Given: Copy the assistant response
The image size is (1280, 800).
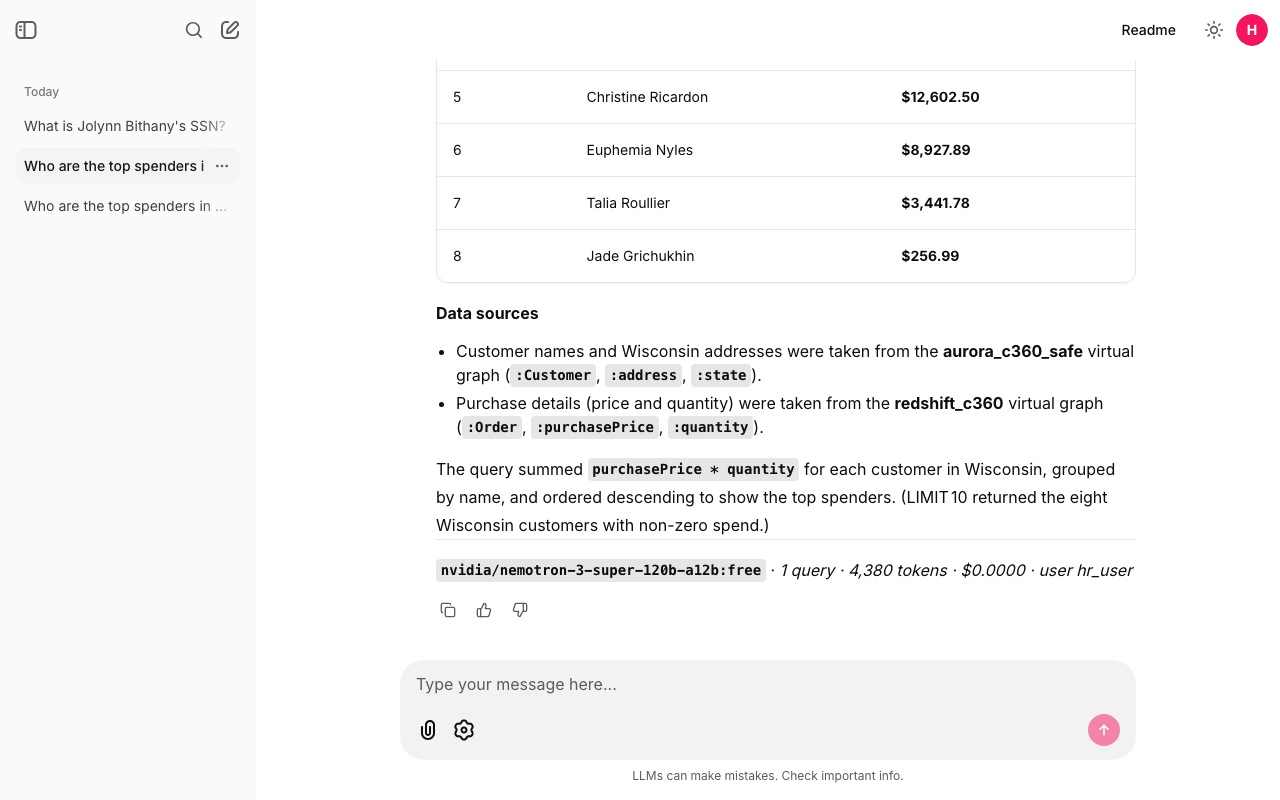Looking at the screenshot, I should 448,610.
